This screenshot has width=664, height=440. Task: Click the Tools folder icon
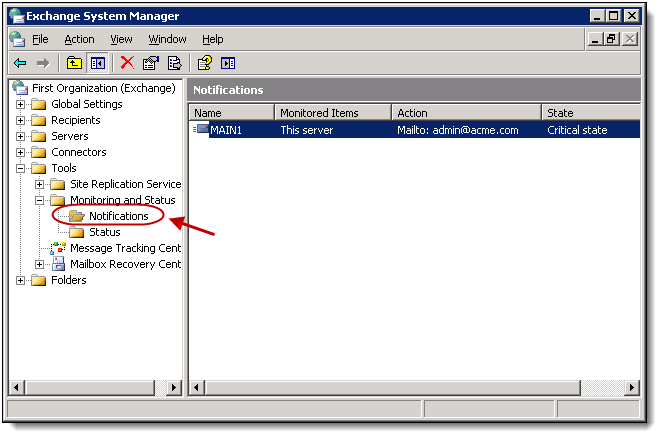coord(39,168)
